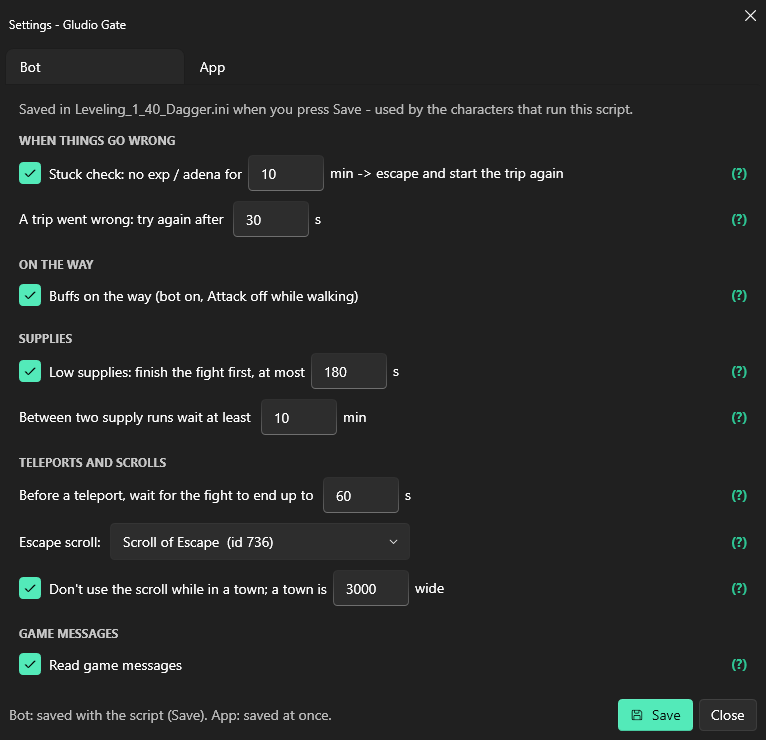
Task: Click the Read game messages label
Action: pyautogui.click(x=115, y=665)
